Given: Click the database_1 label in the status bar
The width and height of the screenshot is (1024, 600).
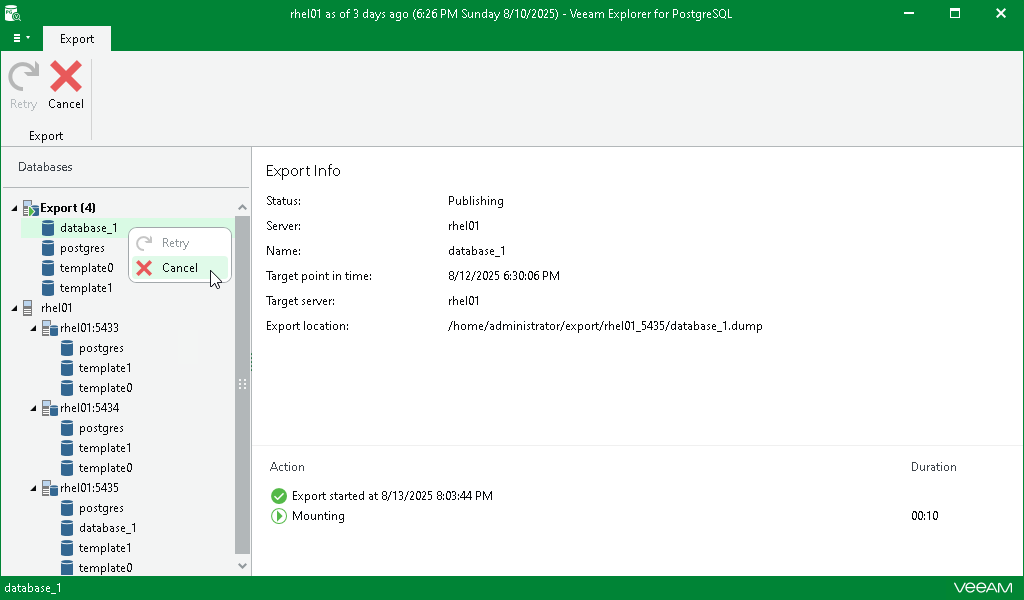Looking at the screenshot, I should [x=34, y=588].
